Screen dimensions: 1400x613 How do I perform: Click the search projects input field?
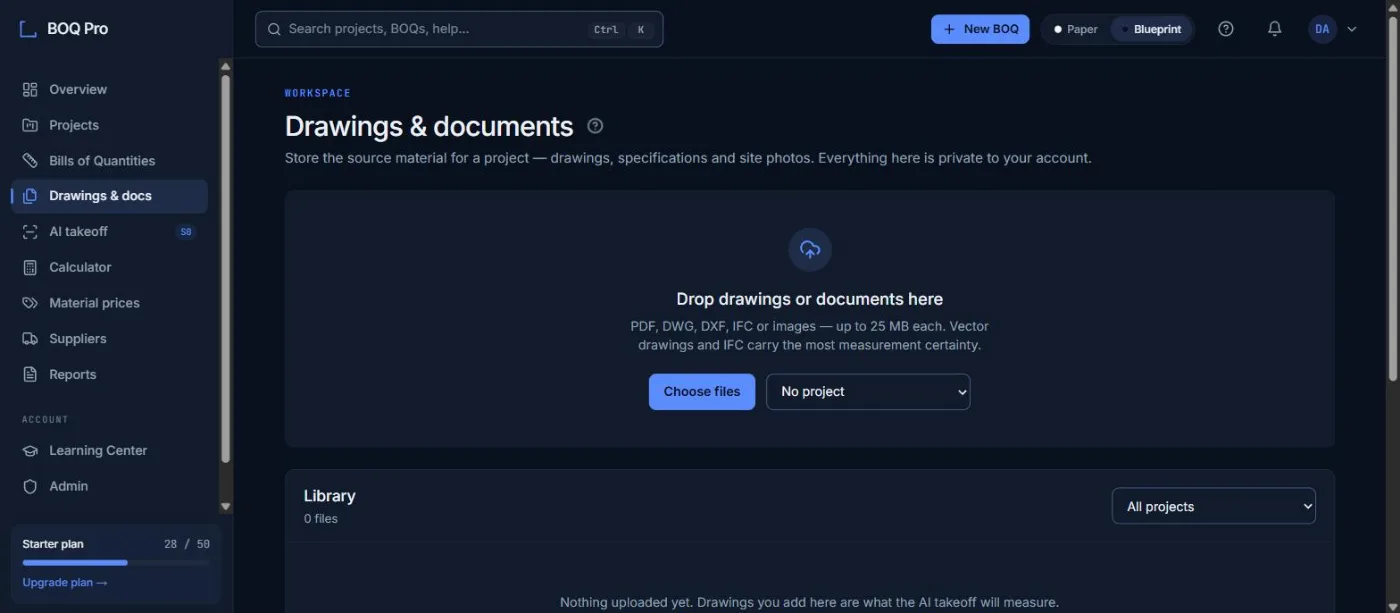coord(459,29)
